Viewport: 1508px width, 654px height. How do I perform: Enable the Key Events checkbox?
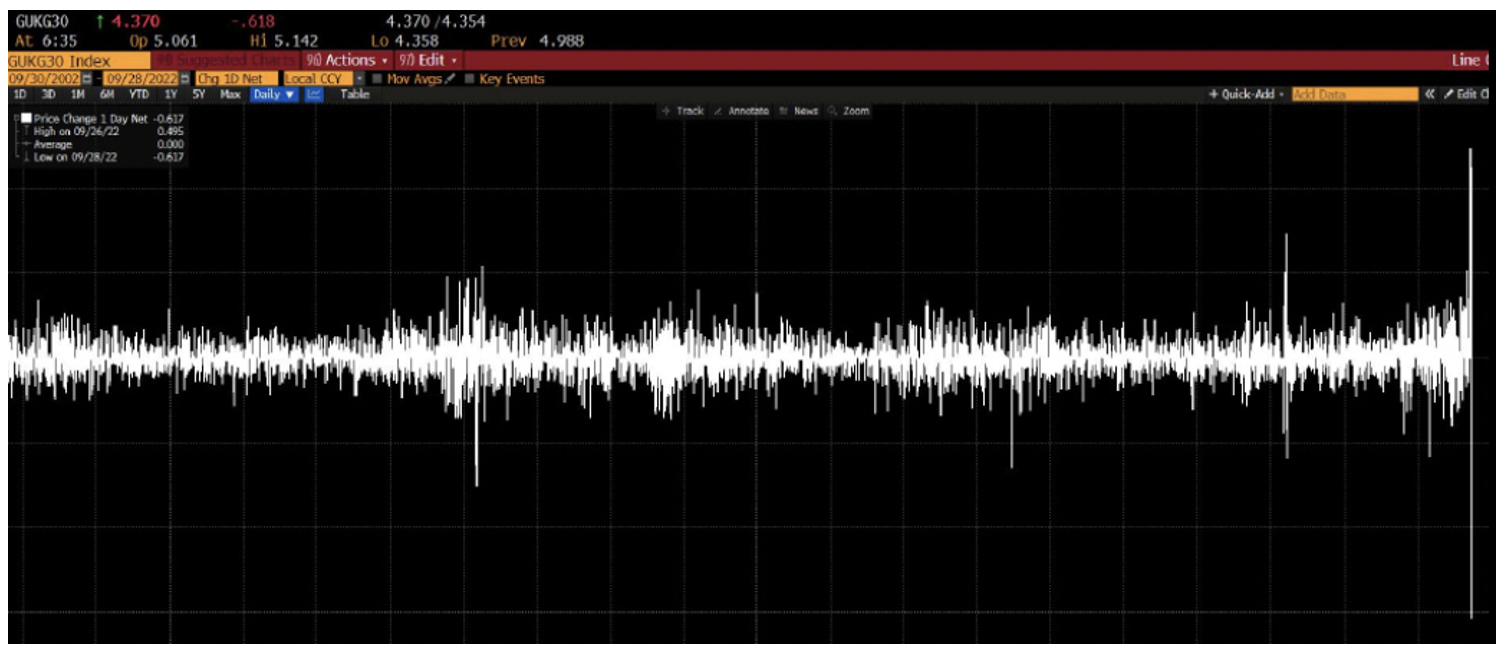470,79
